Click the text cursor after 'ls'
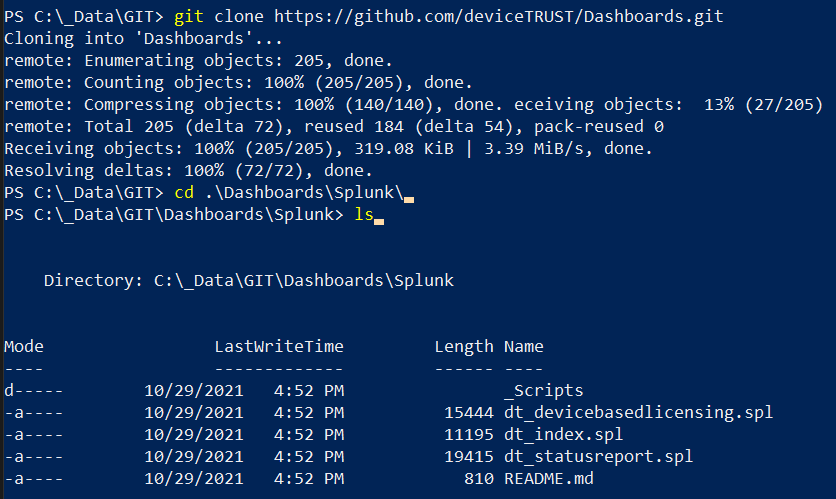The height and width of the screenshot is (499, 836). click(x=379, y=217)
